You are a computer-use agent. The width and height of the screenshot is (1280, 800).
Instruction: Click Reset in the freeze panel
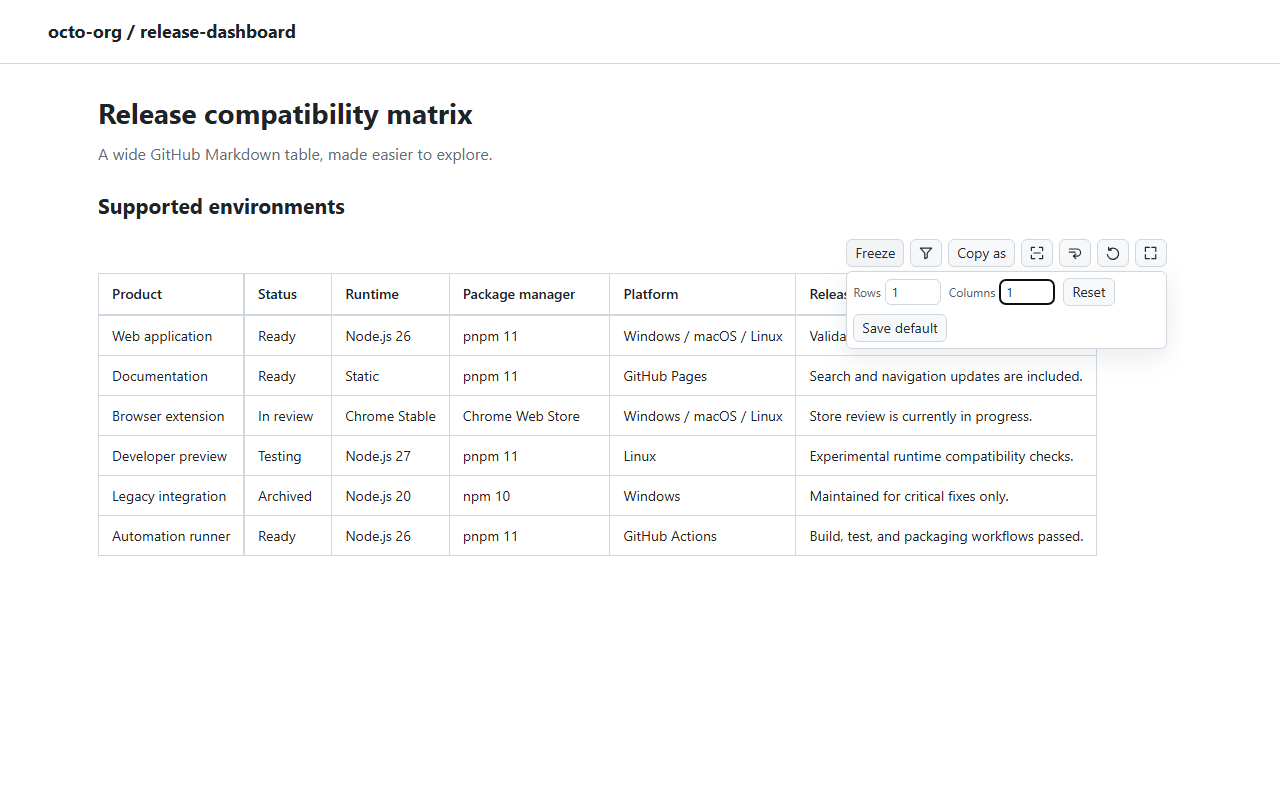tap(1089, 292)
